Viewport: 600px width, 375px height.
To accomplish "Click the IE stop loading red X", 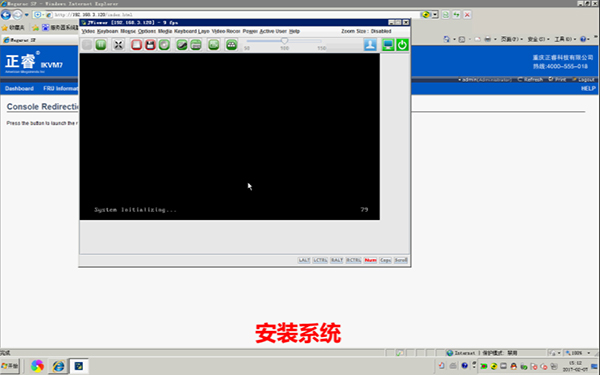I will click(x=467, y=15).
